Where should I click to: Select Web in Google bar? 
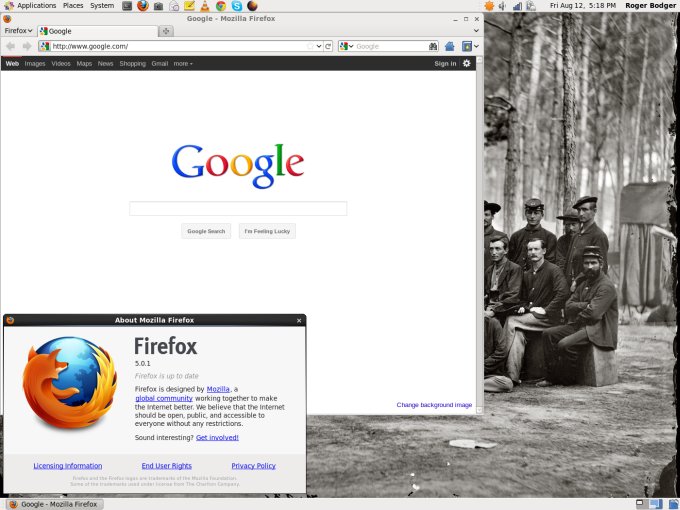point(12,64)
